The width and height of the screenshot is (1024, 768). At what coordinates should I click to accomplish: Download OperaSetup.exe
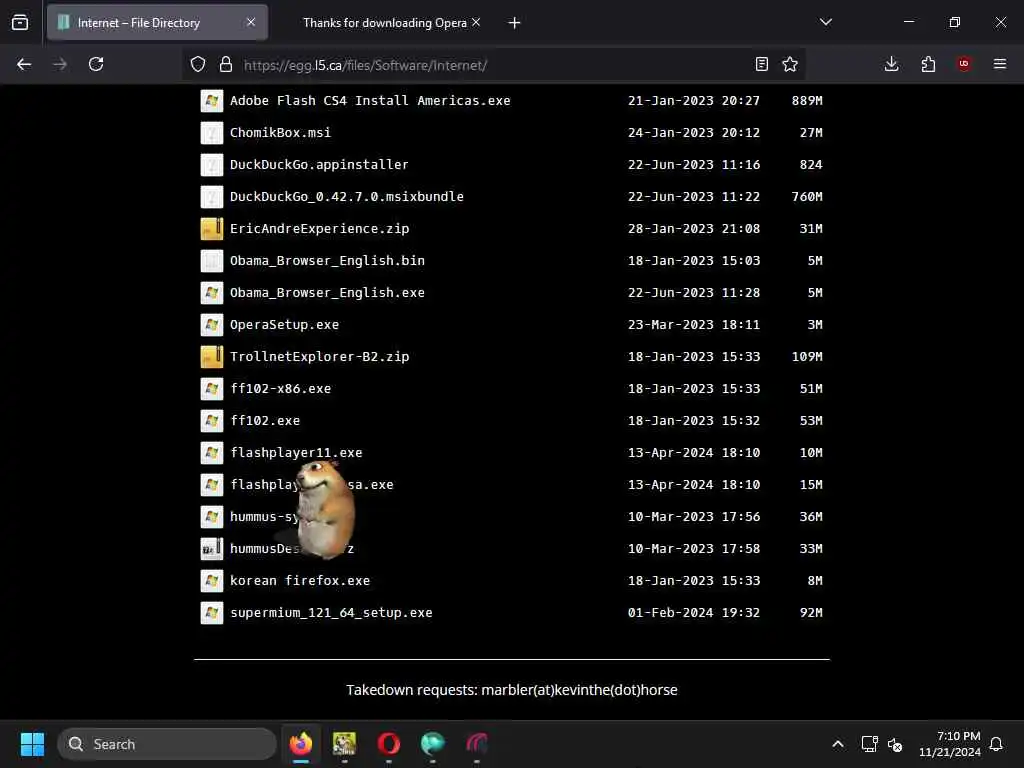pyautogui.click(x=284, y=325)
